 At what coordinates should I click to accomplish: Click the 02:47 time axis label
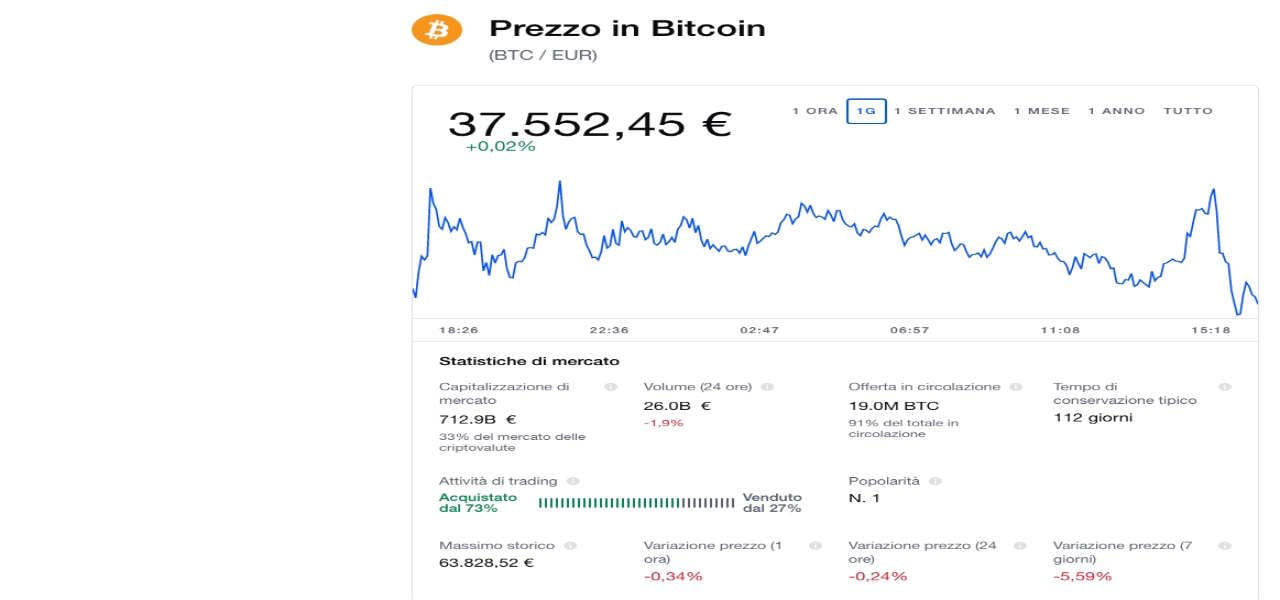[x=759, y=330]
